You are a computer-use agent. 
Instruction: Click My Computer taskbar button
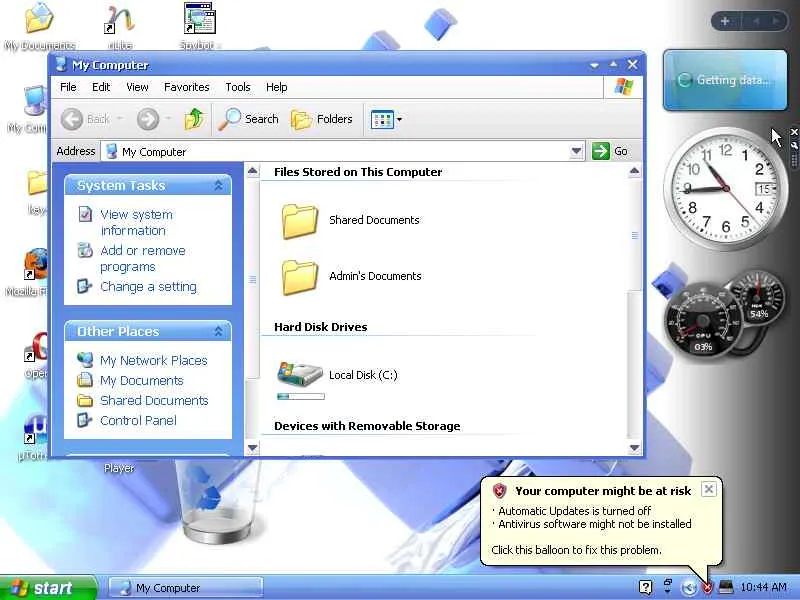[186, 588]
